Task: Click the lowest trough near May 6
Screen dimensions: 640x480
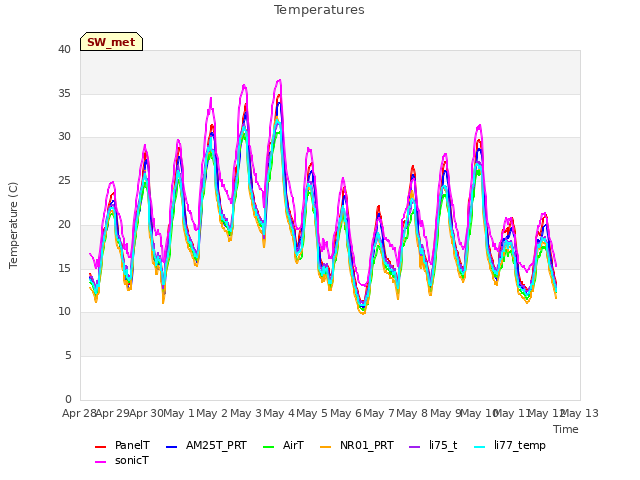Action: pyautogui.click(x=363, y=313)
